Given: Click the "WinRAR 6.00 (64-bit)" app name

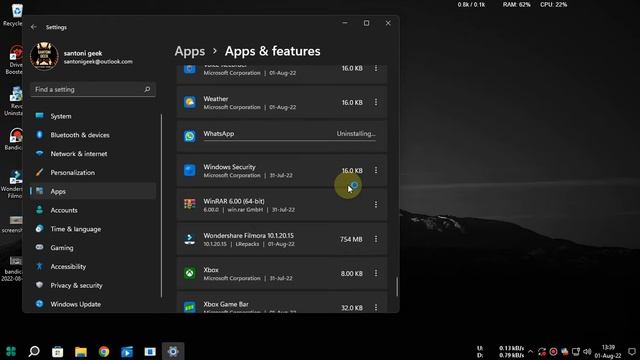Looking at the screenshot, I should pos(234,201).
